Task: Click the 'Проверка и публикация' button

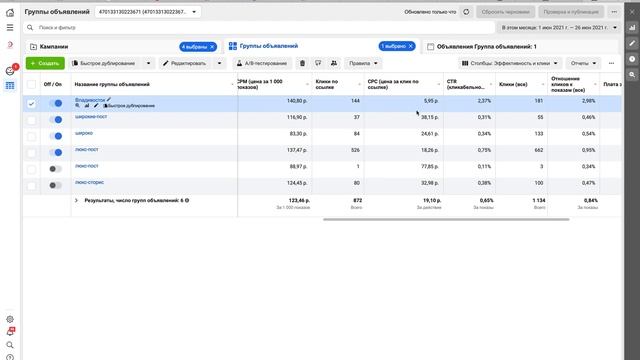Action: [571, 12]
